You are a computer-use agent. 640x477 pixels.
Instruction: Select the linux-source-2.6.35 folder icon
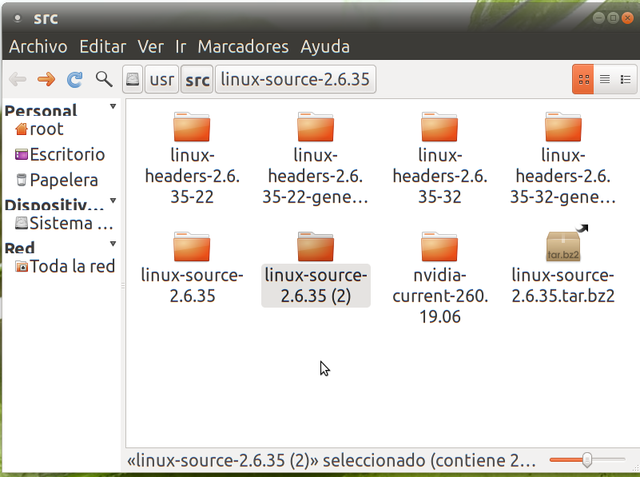click(x=192, y=246)
